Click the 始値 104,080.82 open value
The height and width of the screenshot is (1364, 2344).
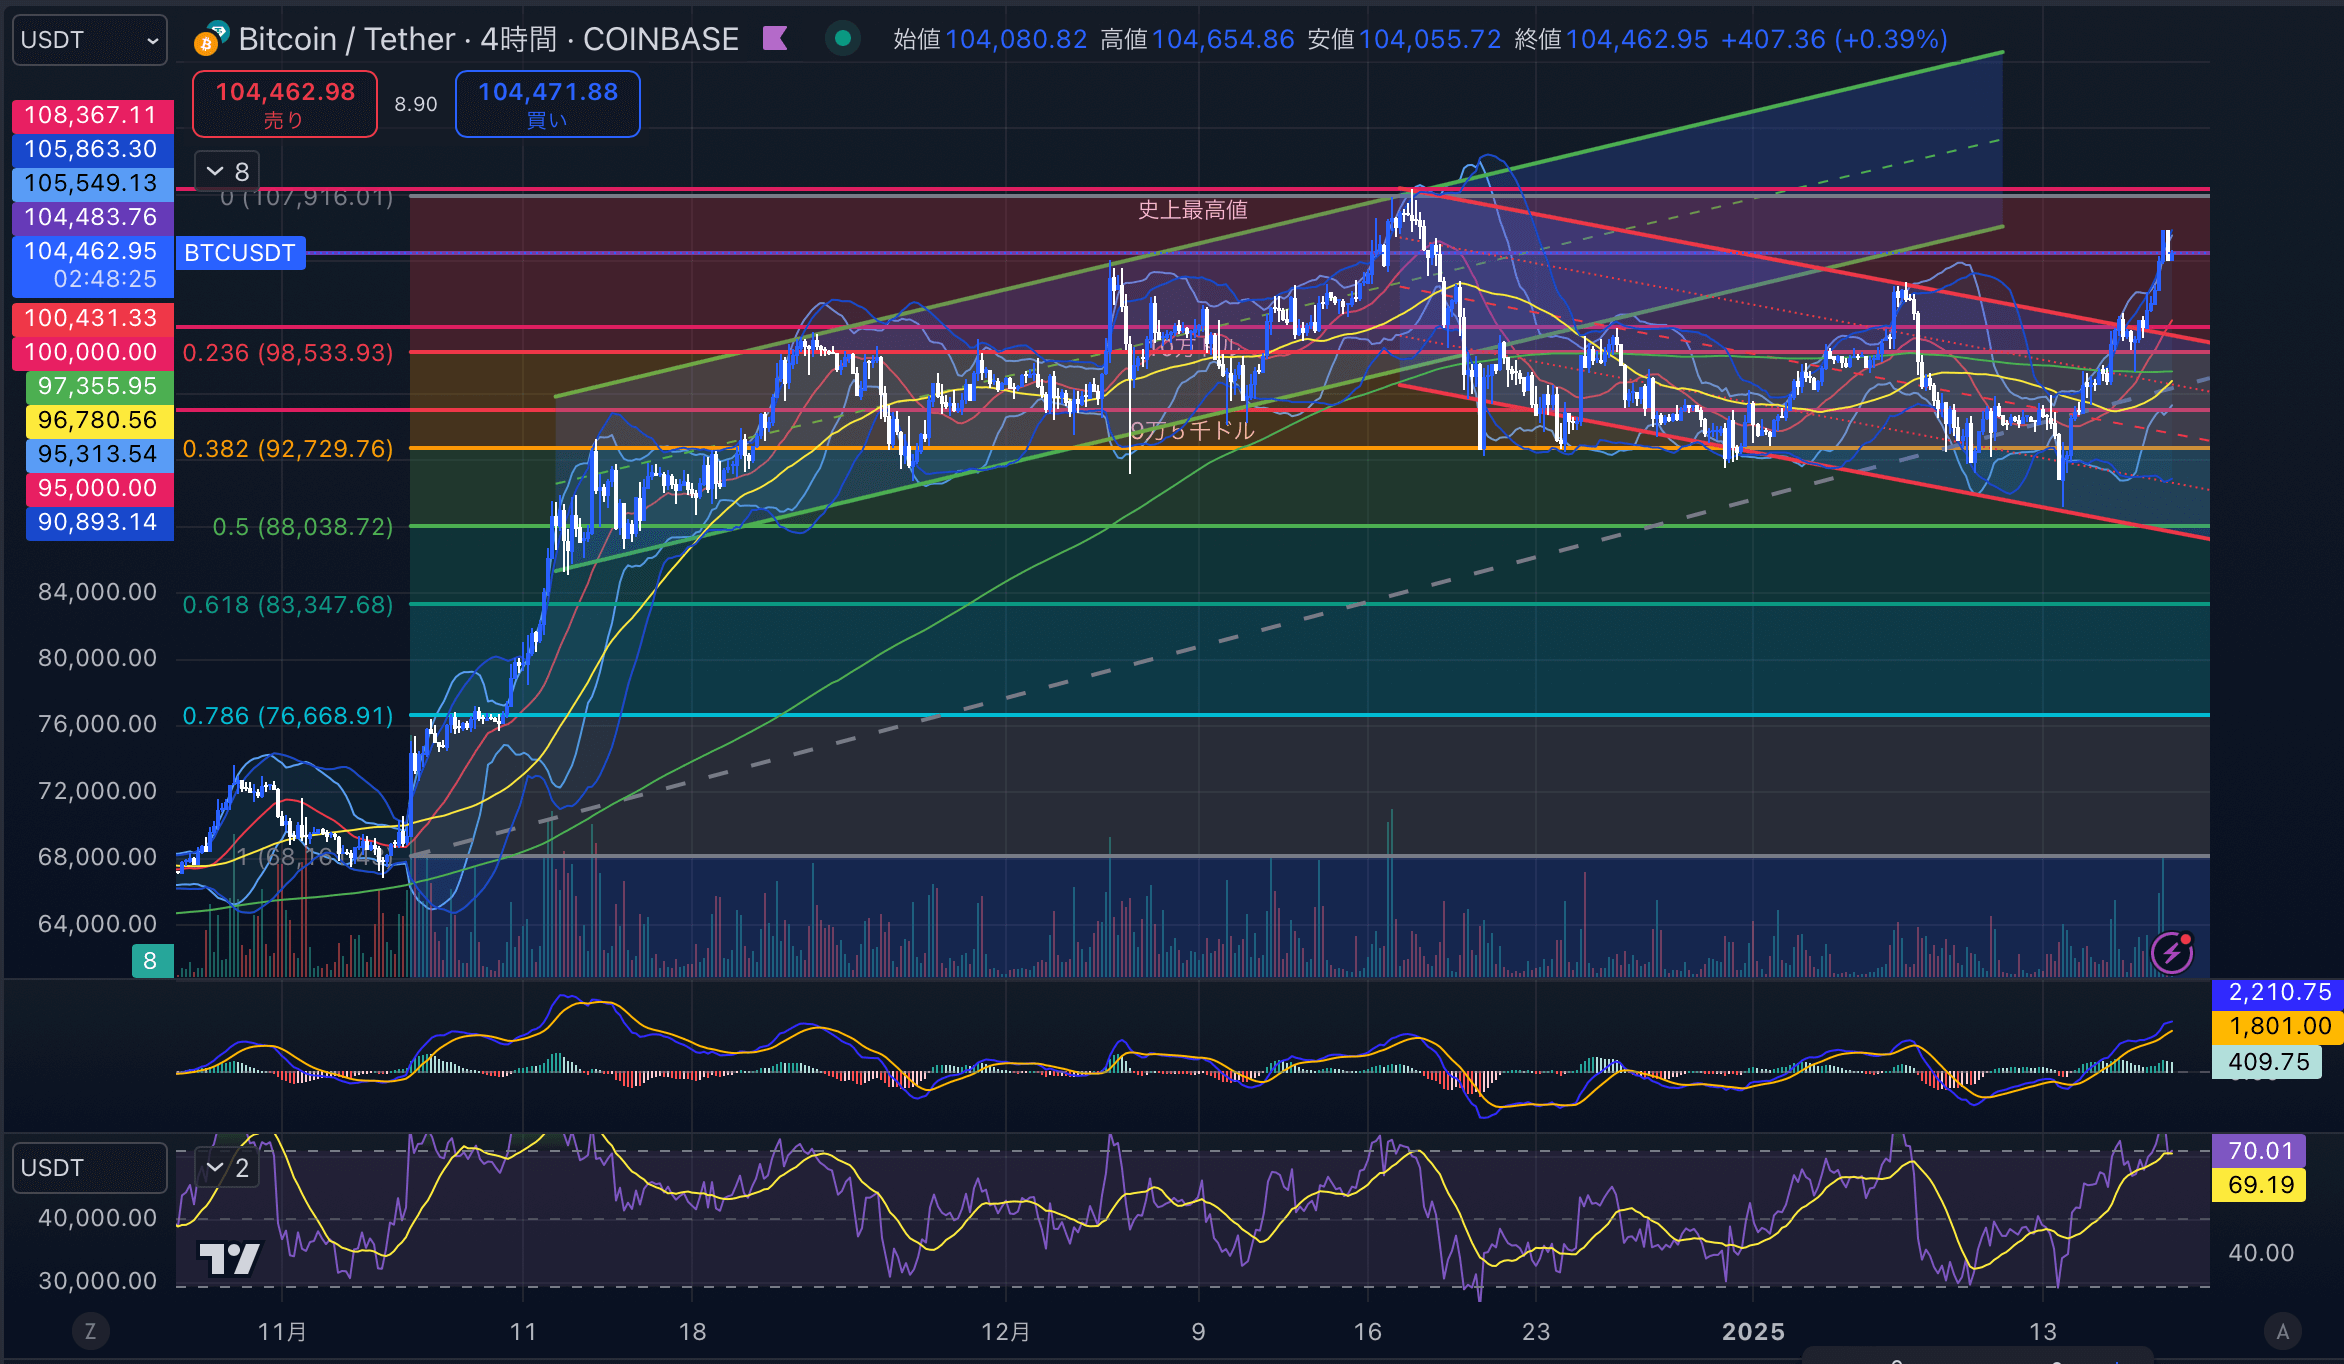click(x=990, y=39)
